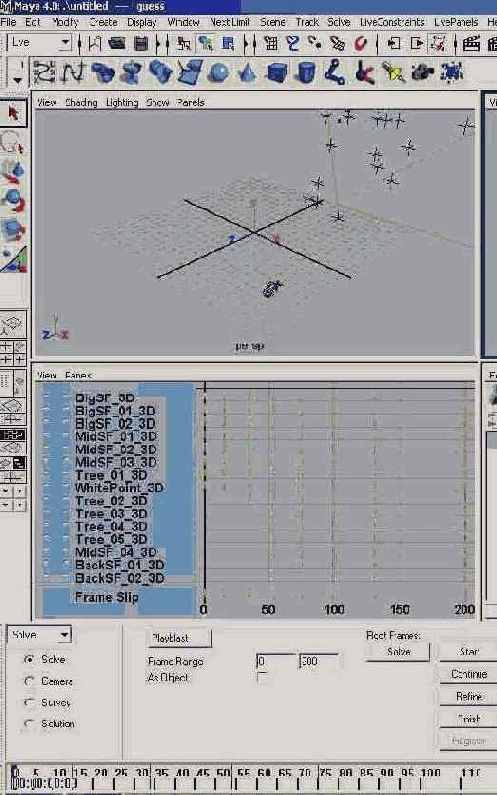Image resolution: width=497 pixels, height=795 pixels.
Task: Open the Track menu
Action: (x=307, y=22)
